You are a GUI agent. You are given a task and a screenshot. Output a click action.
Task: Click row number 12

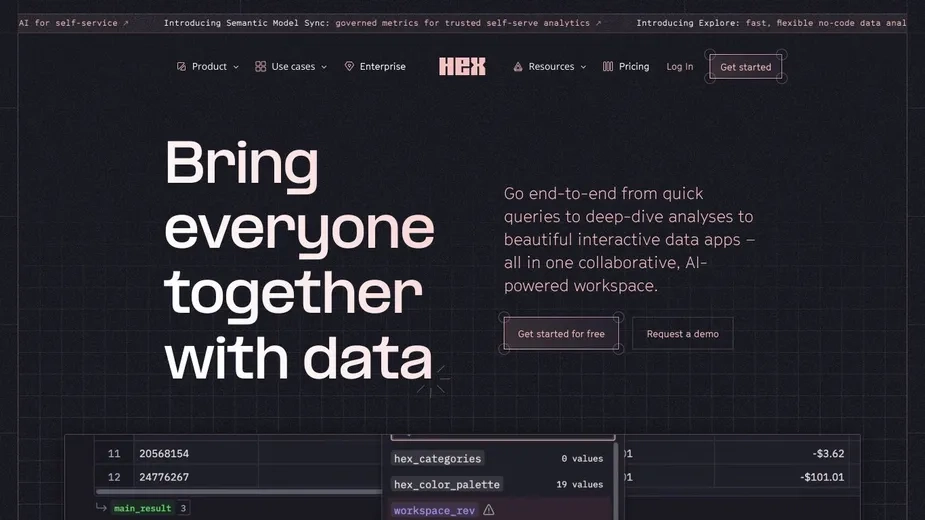(114, 477)
